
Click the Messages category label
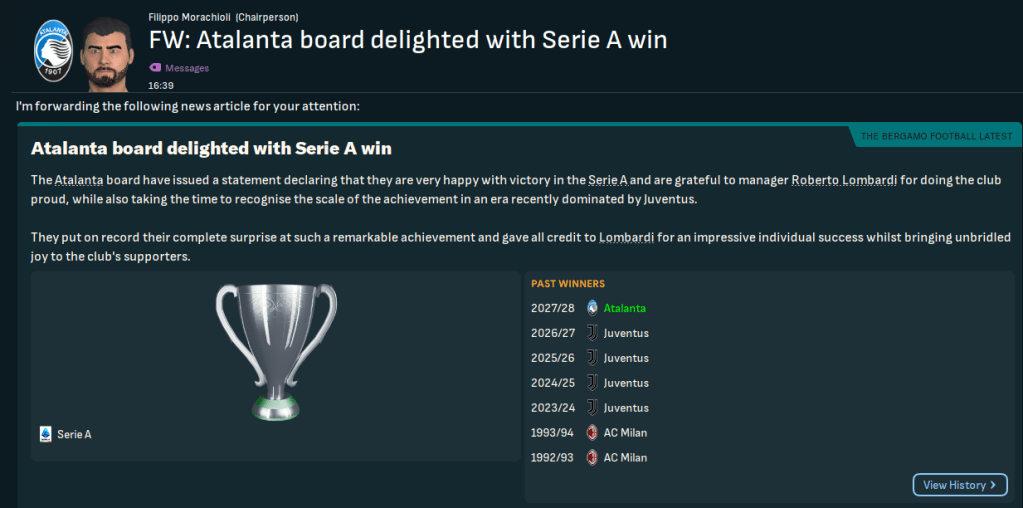click(187, 68)
